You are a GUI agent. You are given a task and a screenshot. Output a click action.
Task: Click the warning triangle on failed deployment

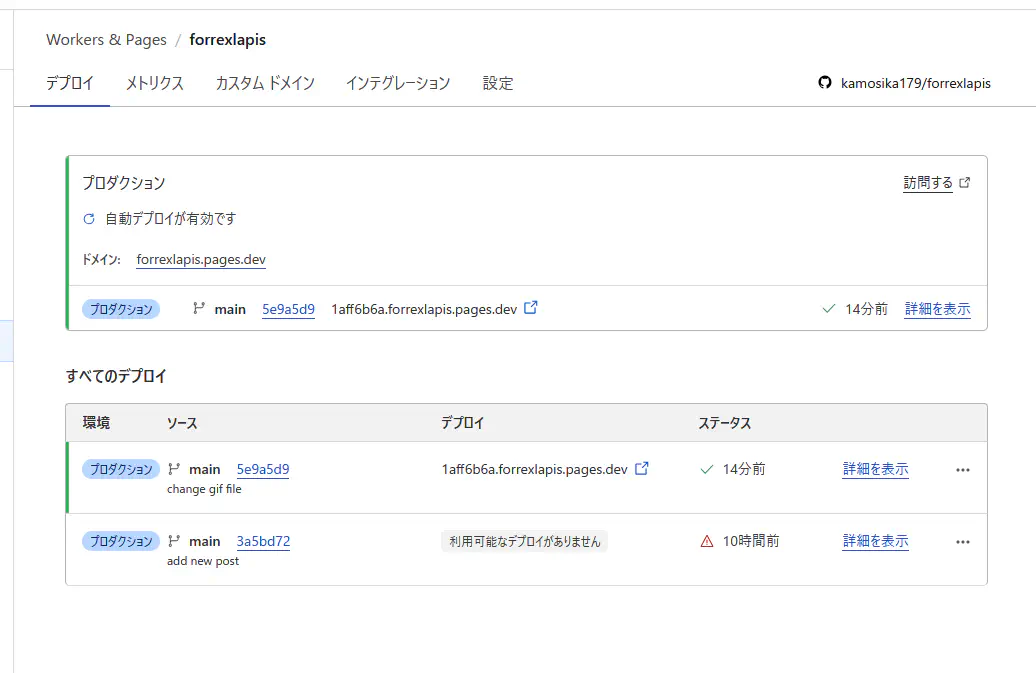pyautogui.click(x=707, y=541)
